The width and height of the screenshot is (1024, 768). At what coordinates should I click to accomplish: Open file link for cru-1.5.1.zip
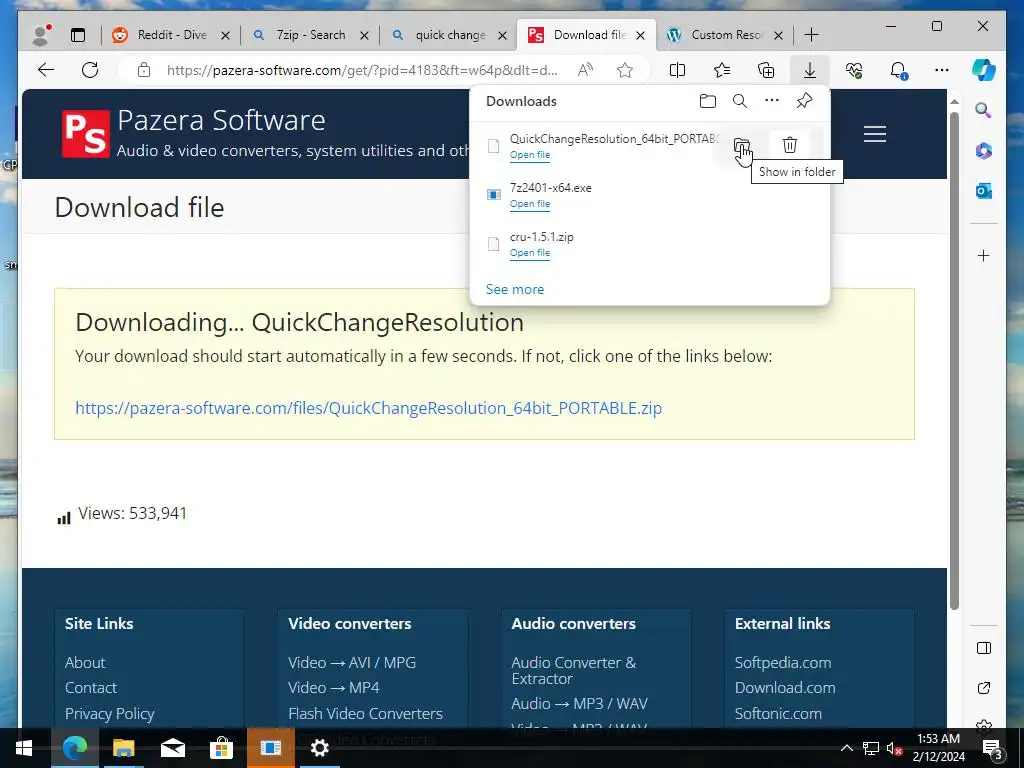click(530, 253)
